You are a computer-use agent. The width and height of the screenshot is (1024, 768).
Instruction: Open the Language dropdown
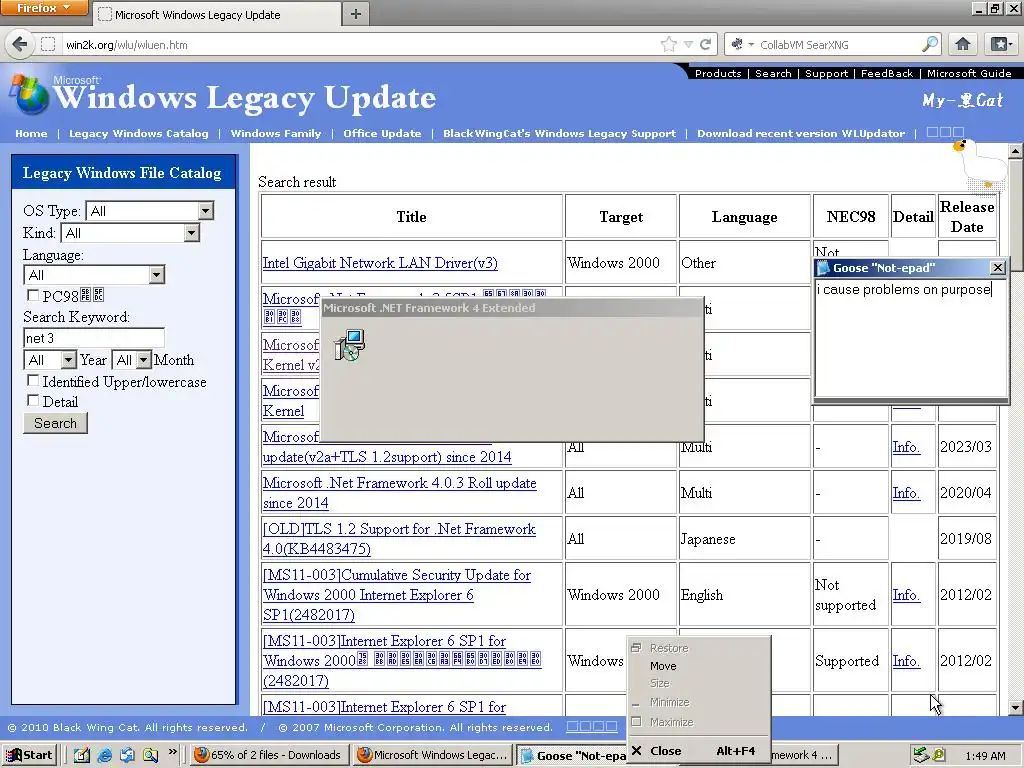94,275
